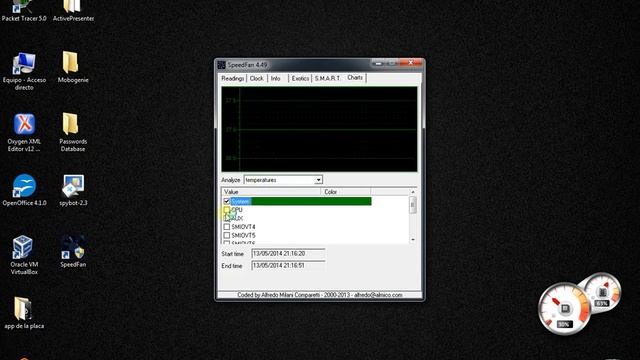Open the app de la placa folder
Viewport: 640px width, 360px height.
click(24, 313)
